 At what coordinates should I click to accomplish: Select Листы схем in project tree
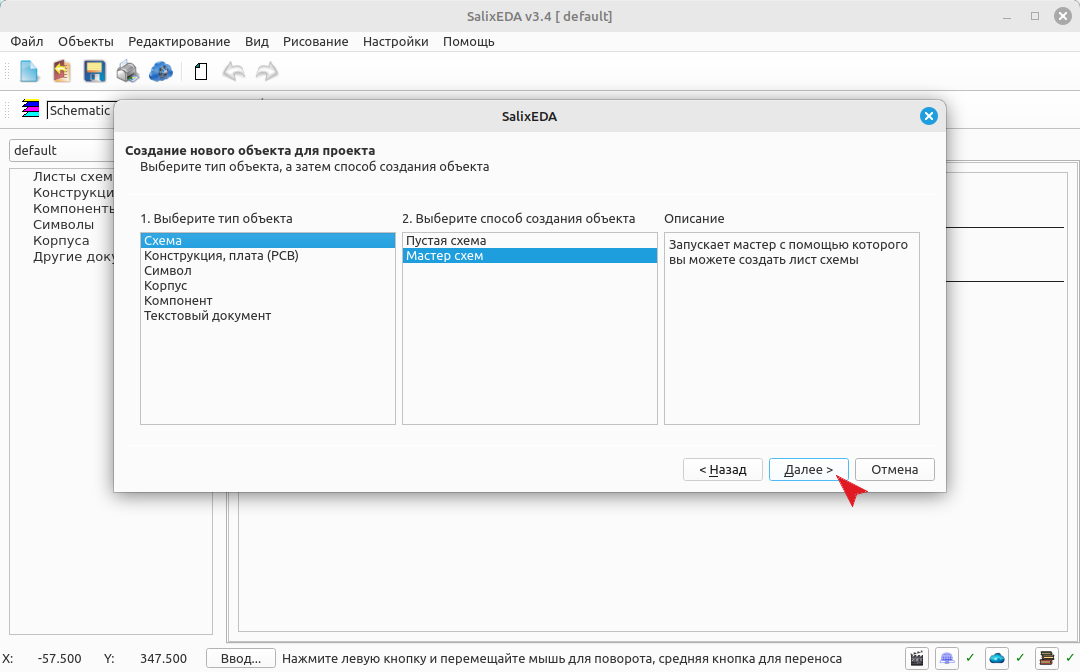(x=72, y=176)
